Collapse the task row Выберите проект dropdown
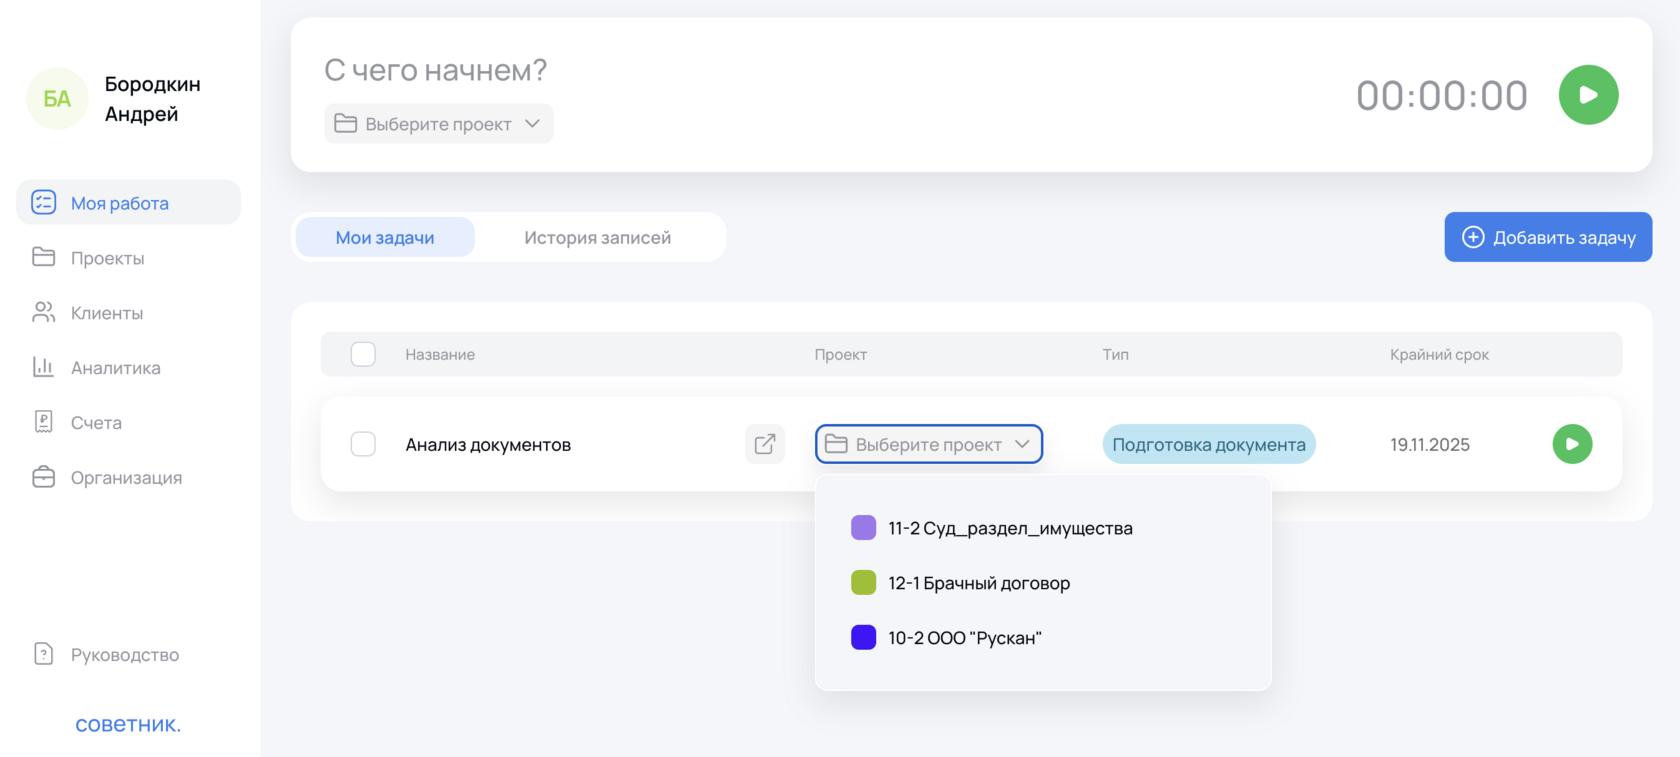Viewport: 1680px width, 757px height. point(929,444)
